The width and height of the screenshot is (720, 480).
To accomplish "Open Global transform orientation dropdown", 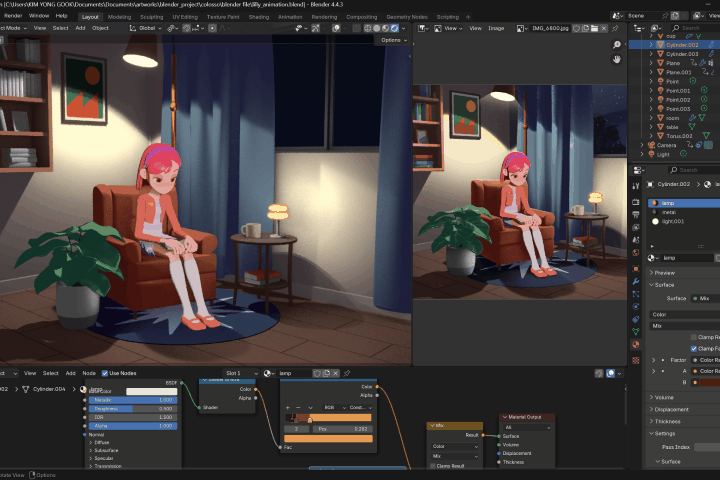I will pyautogui.click(x=146, y=28).
